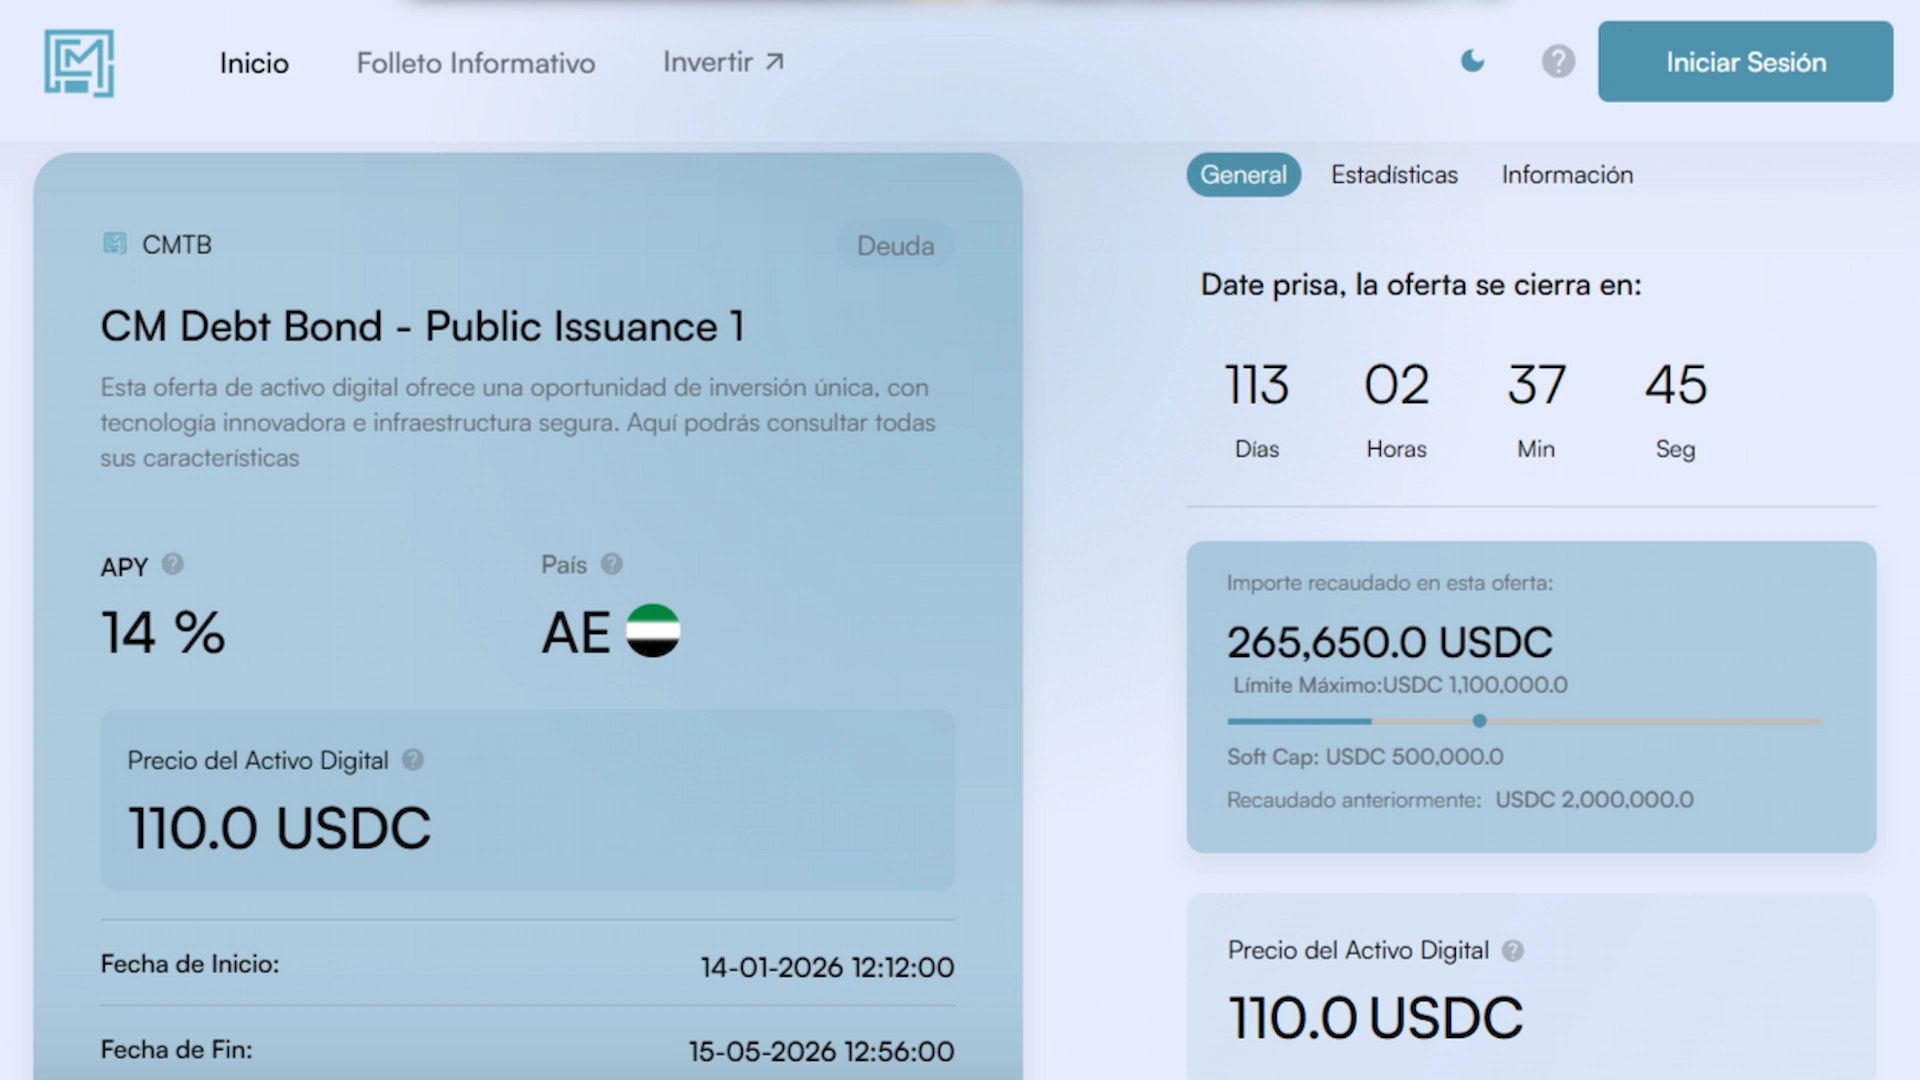Image resolution: width=1920 pixels, height=1080 pixels.
Task: Click the CMTB token icon on the offer card
Action: [114, 243]
